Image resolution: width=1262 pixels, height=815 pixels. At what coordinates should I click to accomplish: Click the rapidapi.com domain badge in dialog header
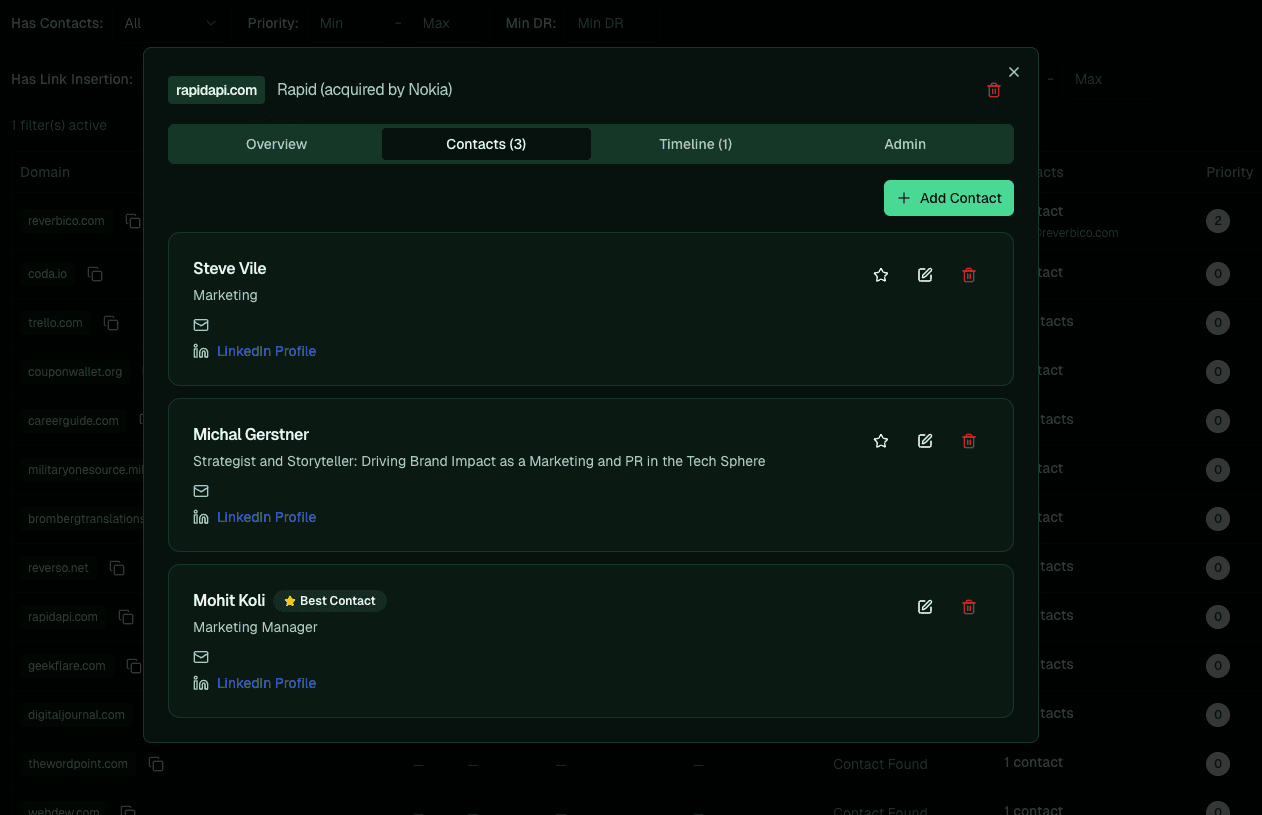click(x=216, y=90)
